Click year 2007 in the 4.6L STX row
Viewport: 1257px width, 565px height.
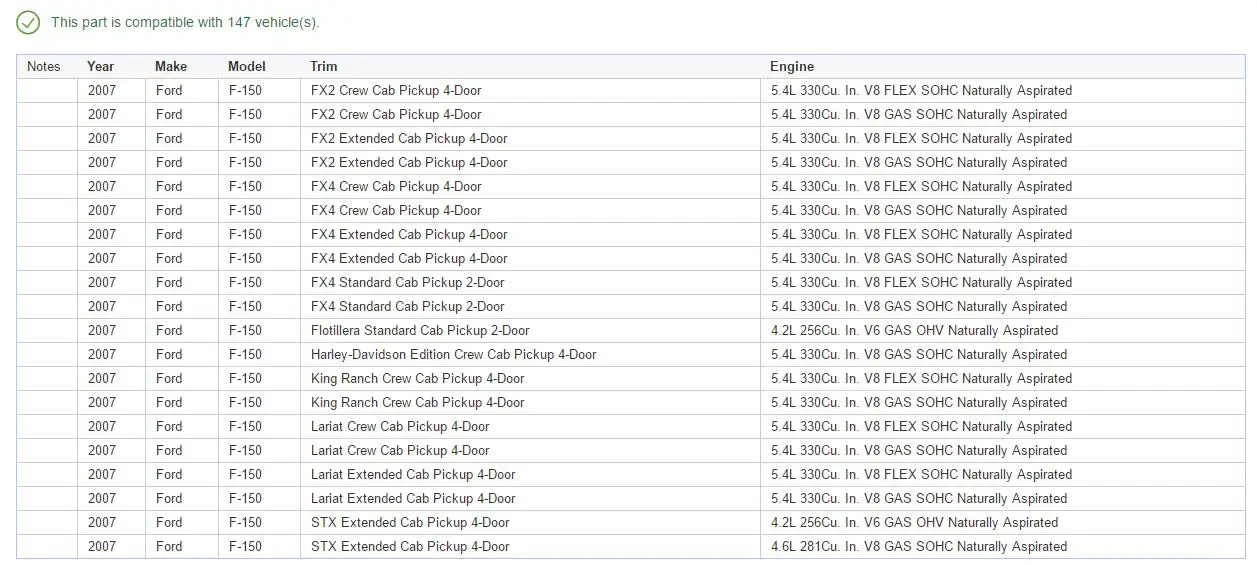coord(102,546)
